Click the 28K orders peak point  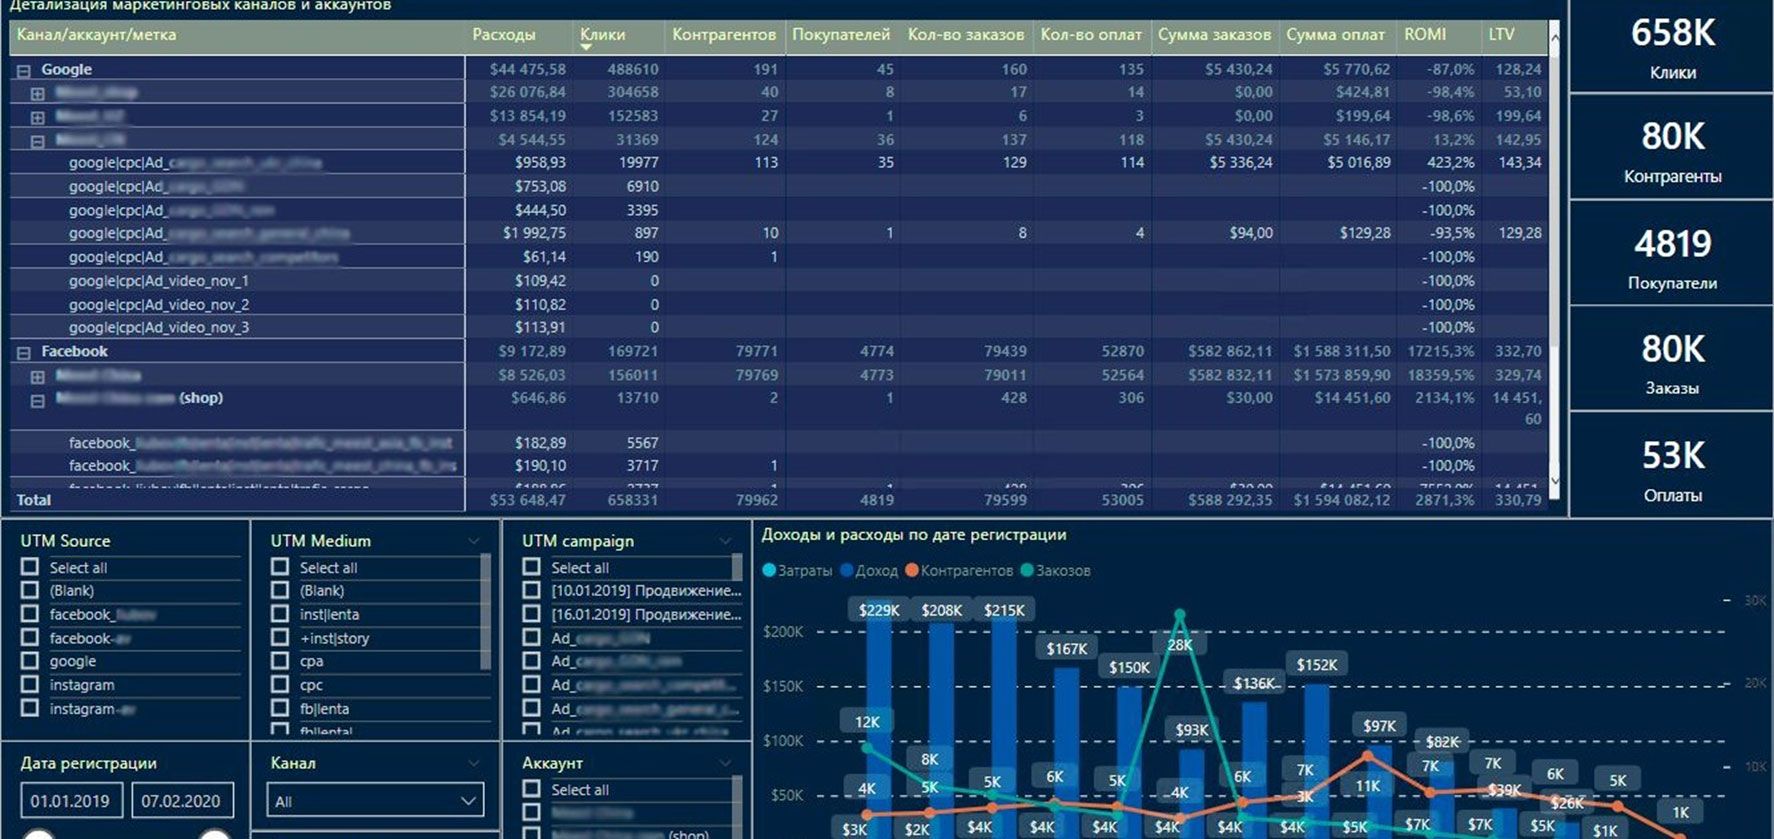point(1180,614)
